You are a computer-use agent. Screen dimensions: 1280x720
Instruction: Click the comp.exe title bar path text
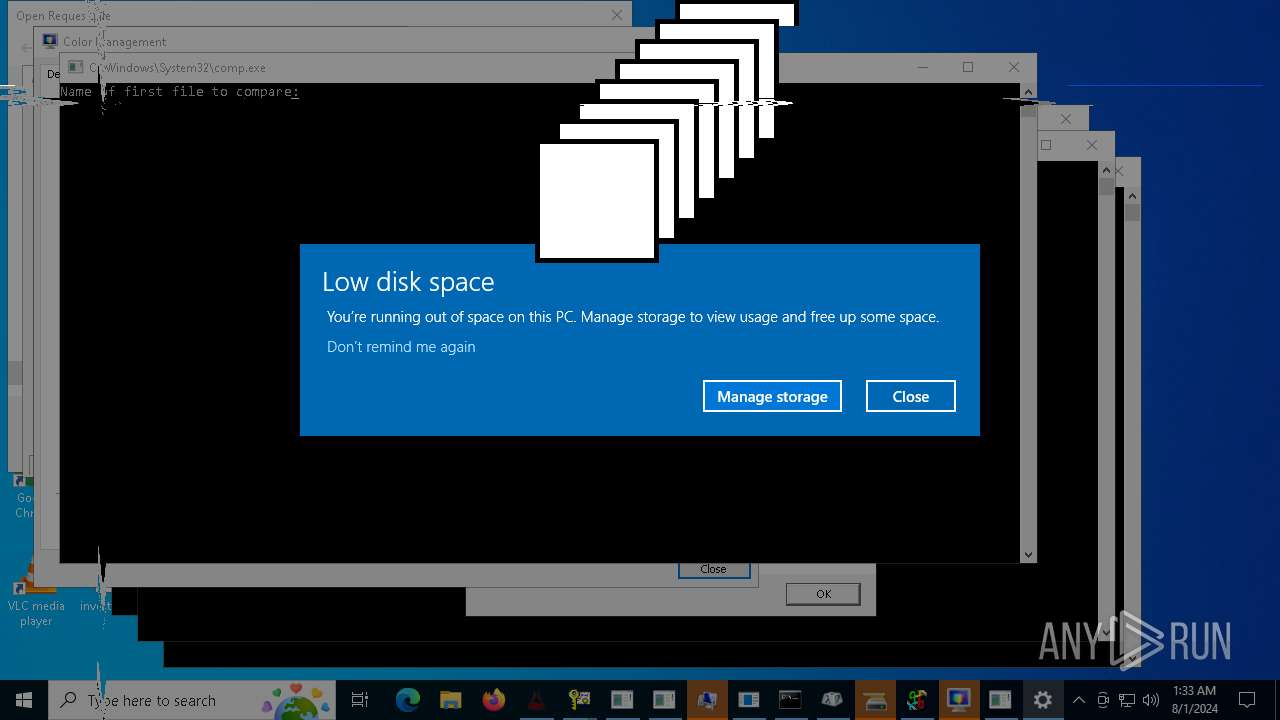click(178, 68)
